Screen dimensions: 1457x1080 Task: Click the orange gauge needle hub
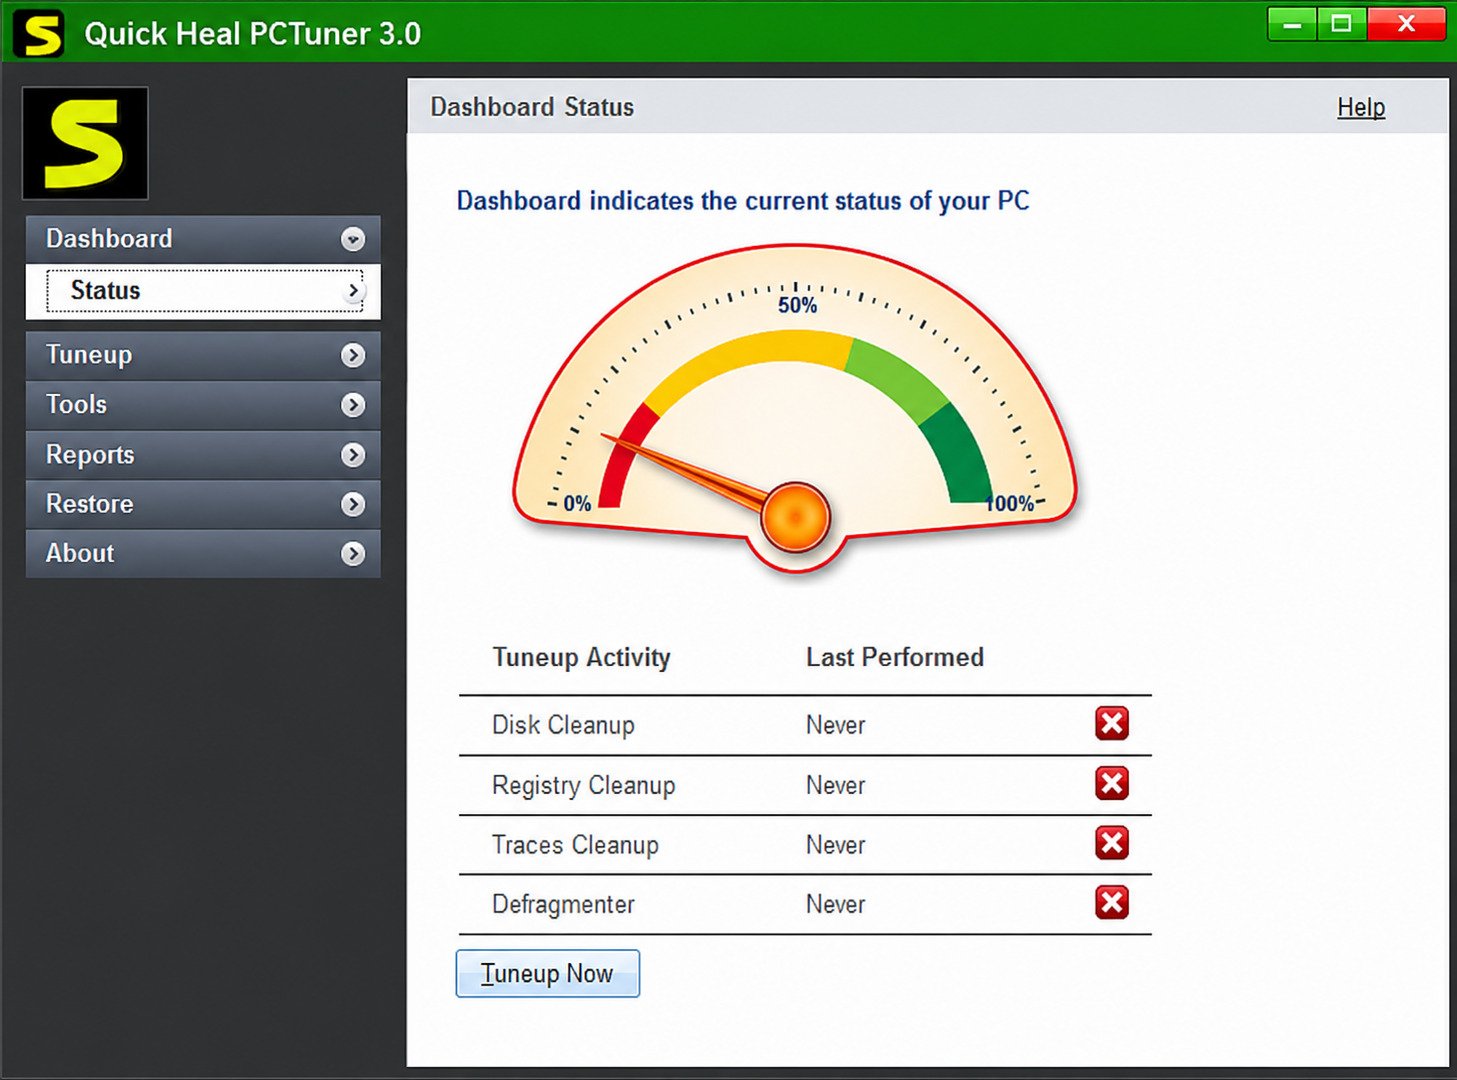pos(795,517)
